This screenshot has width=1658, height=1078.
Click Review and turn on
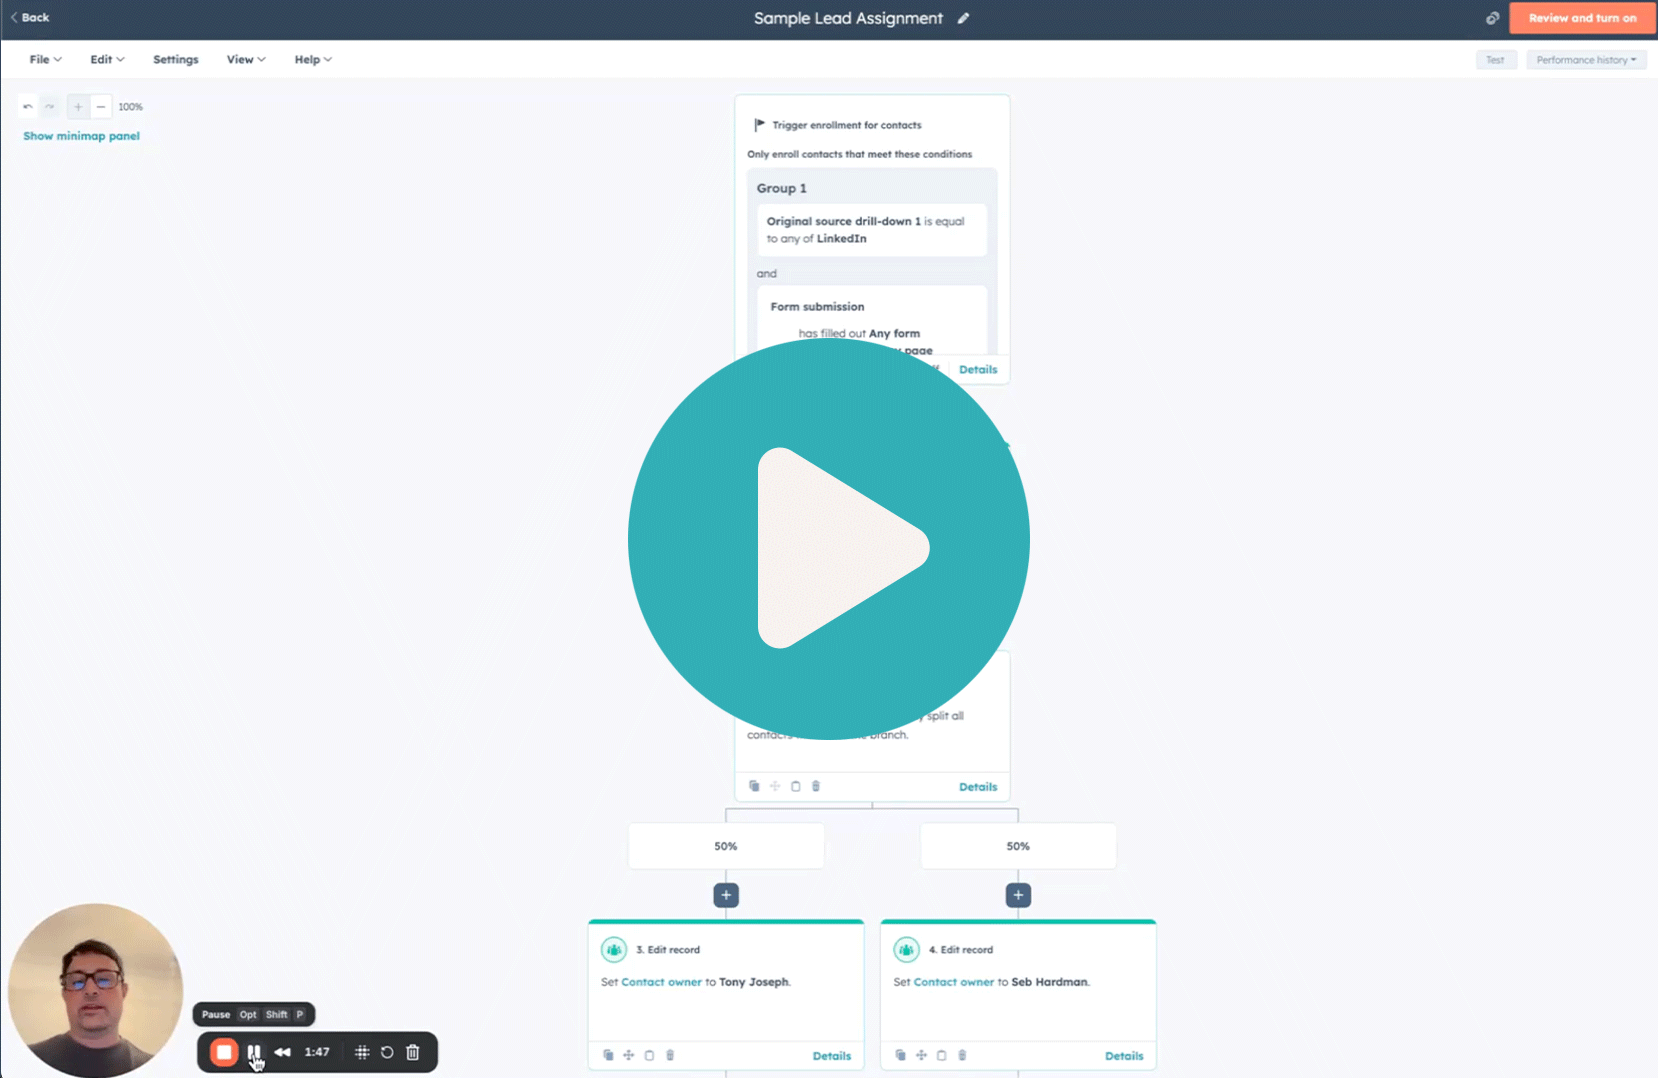(1581, 18)
